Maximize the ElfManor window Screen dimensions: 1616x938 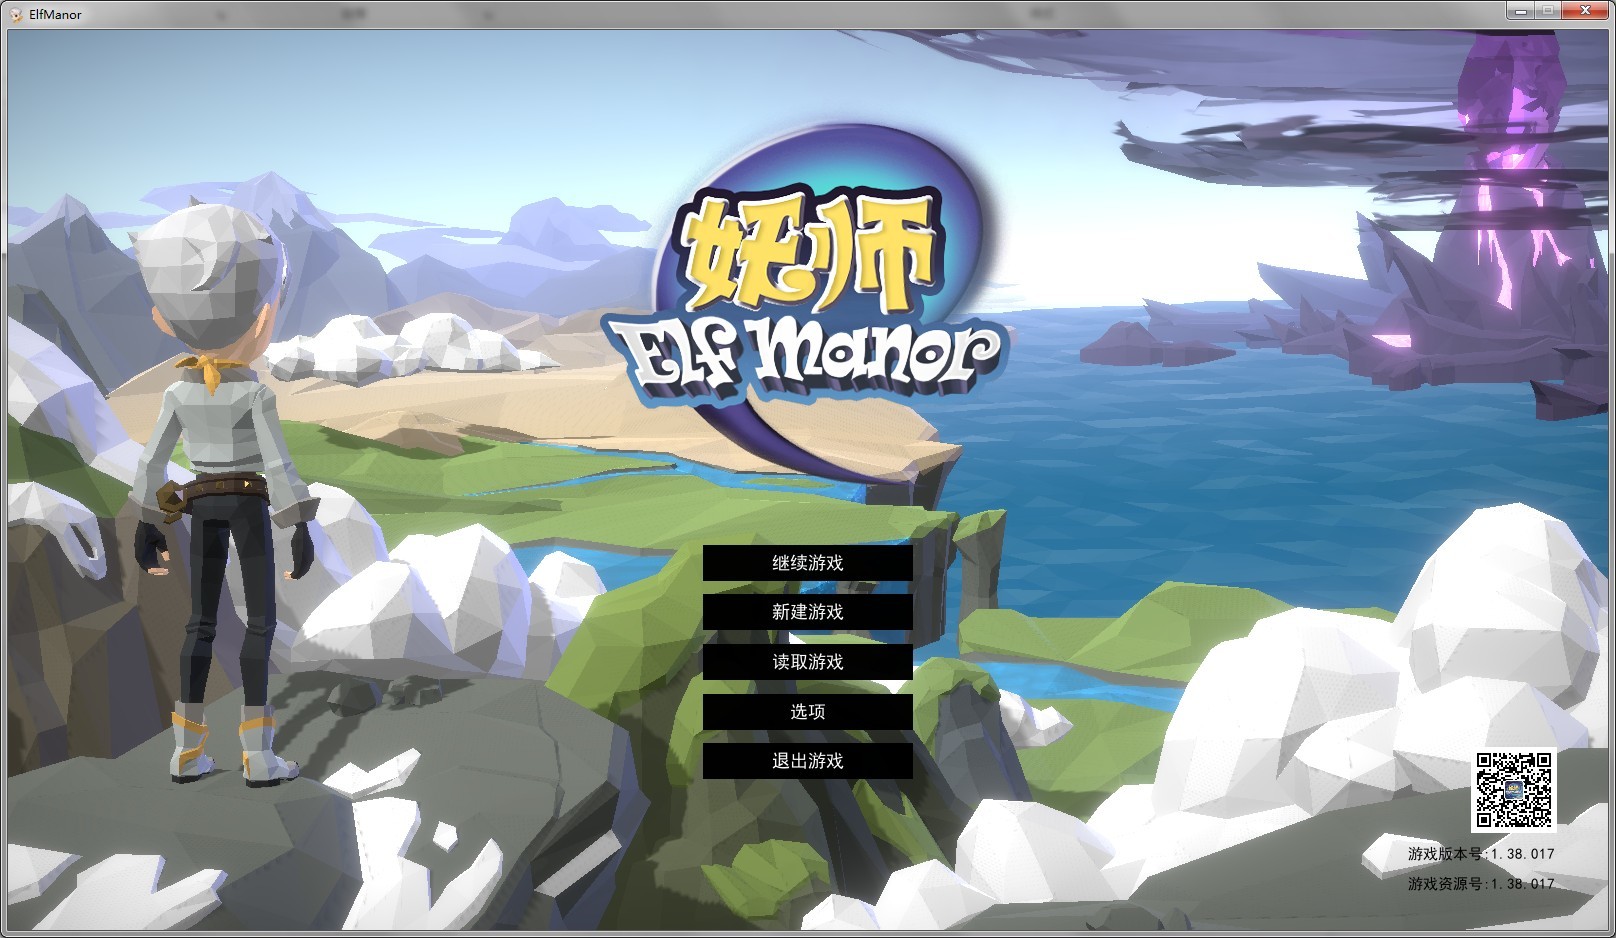click(x=1548, y=10)
